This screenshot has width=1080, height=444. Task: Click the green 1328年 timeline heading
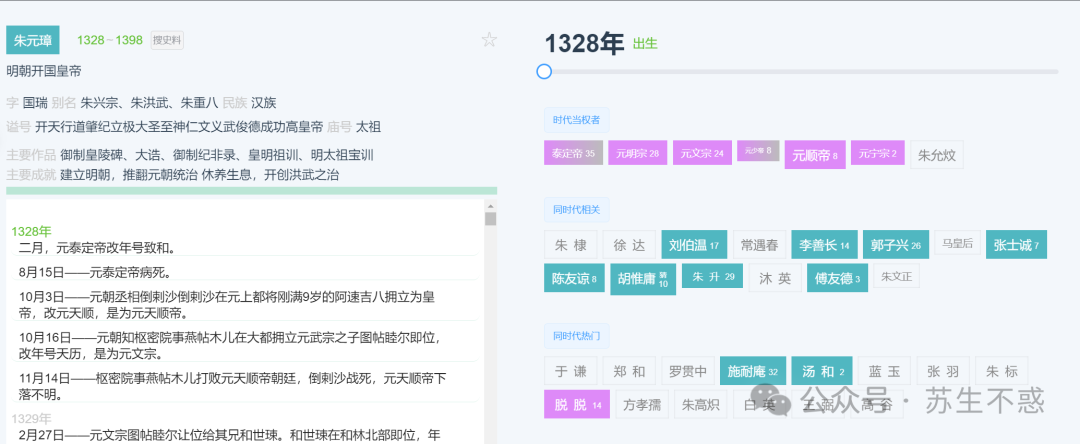31,231
